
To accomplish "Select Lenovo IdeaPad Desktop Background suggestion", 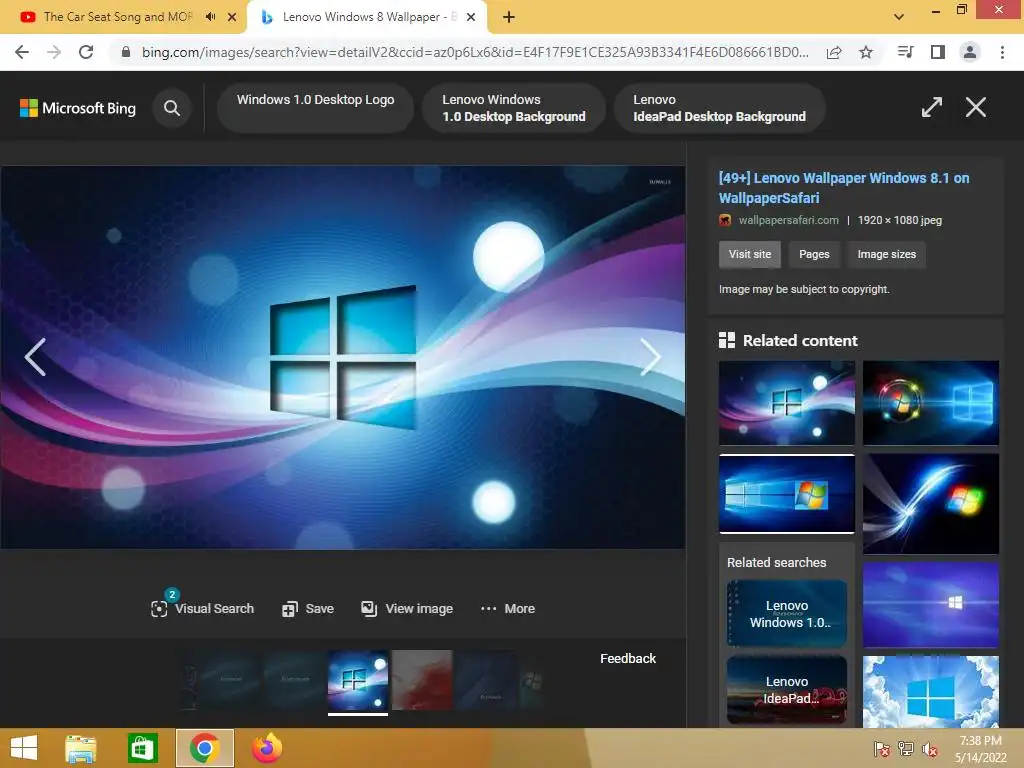I will [x=719, y=108].
